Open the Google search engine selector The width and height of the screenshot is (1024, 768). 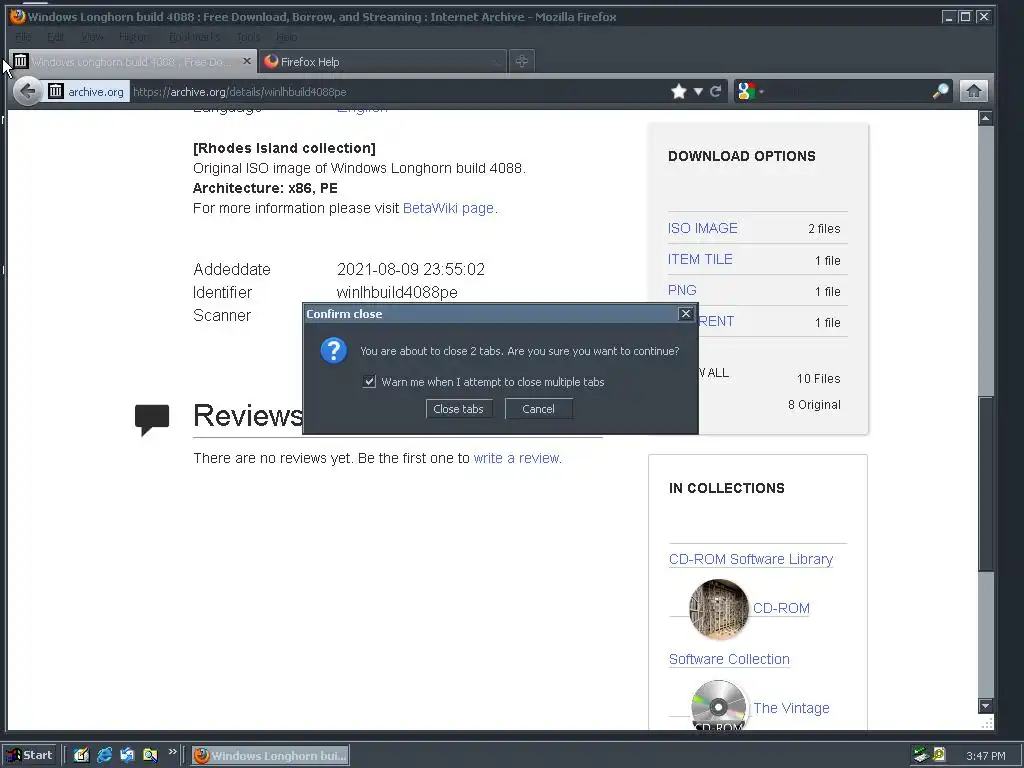(749, 91)
